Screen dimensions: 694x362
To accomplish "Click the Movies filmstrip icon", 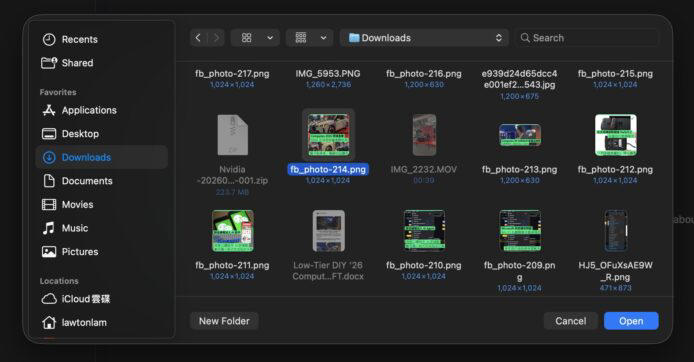I will pos(49,204).
